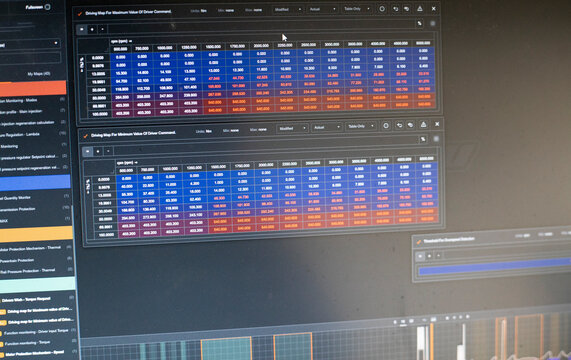Open 'Function monitoring - Torque' item
The width and height of the screenshot is (571, 360).
point(27,343)
